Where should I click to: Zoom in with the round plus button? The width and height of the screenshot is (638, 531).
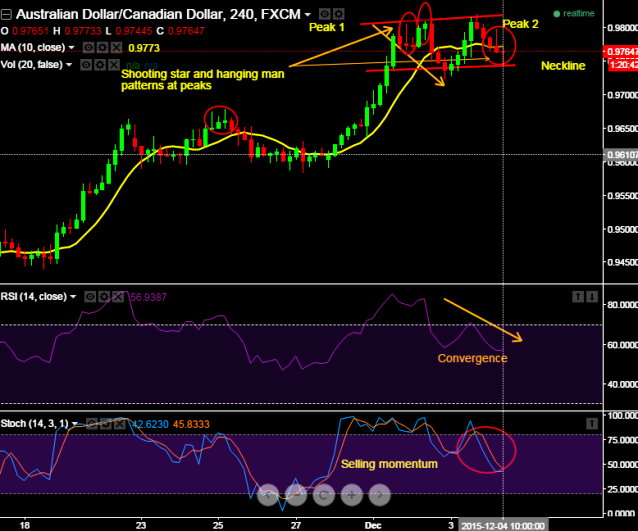(x=352, y=495)
